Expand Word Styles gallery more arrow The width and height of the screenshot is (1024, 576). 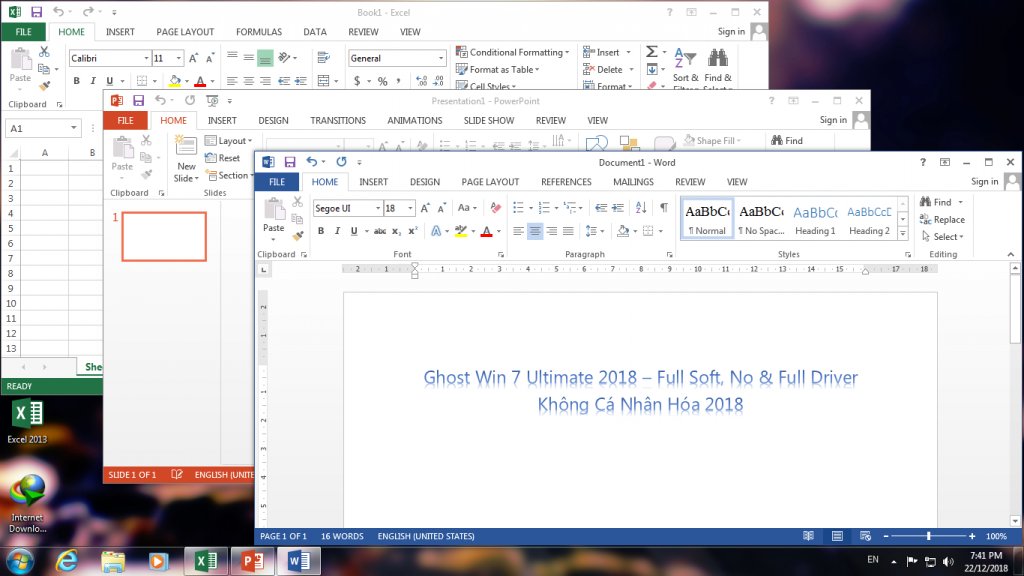click(x=903, y=233)
